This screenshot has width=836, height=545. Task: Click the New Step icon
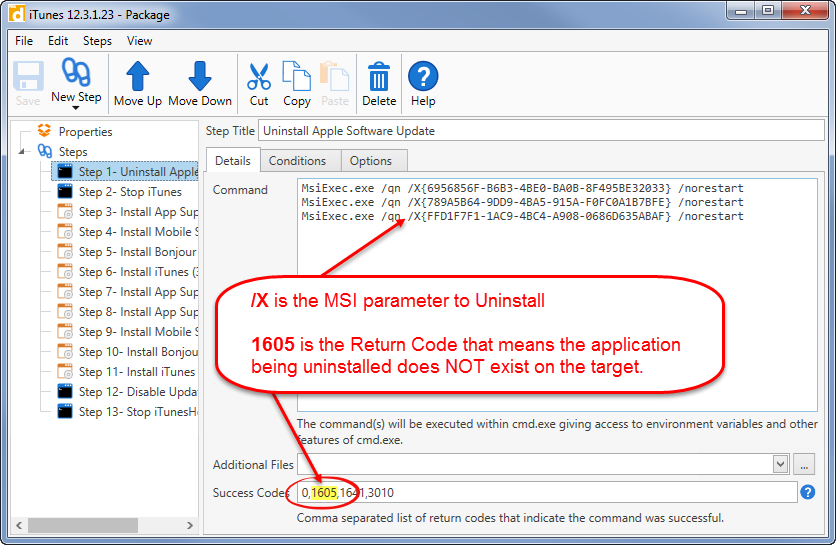(x=76, y=73)
